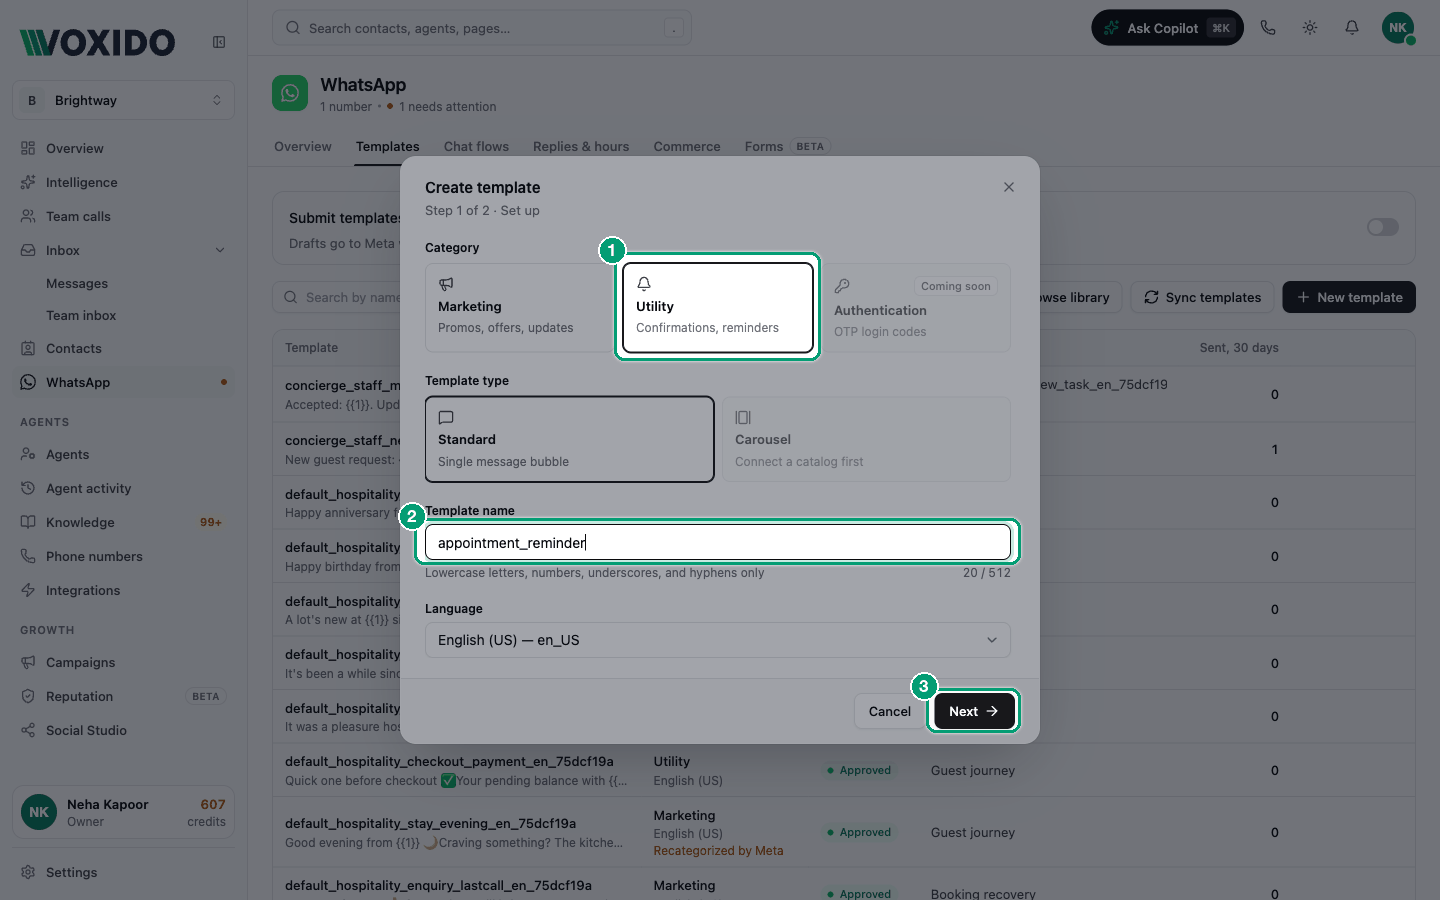Go to Phone numbers page

[x=124, y=556]
